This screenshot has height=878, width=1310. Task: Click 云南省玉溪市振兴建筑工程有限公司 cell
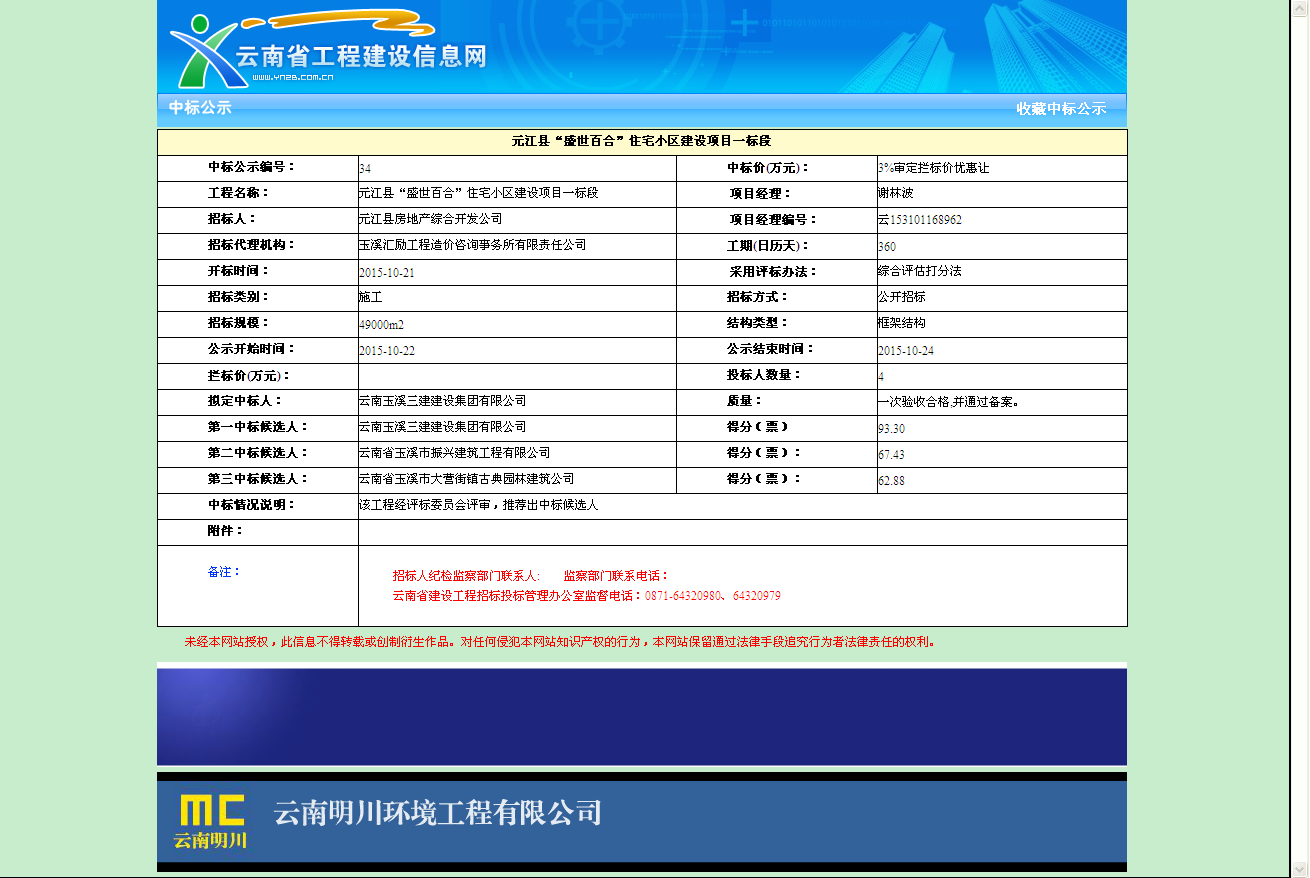(x=455, y=453)
